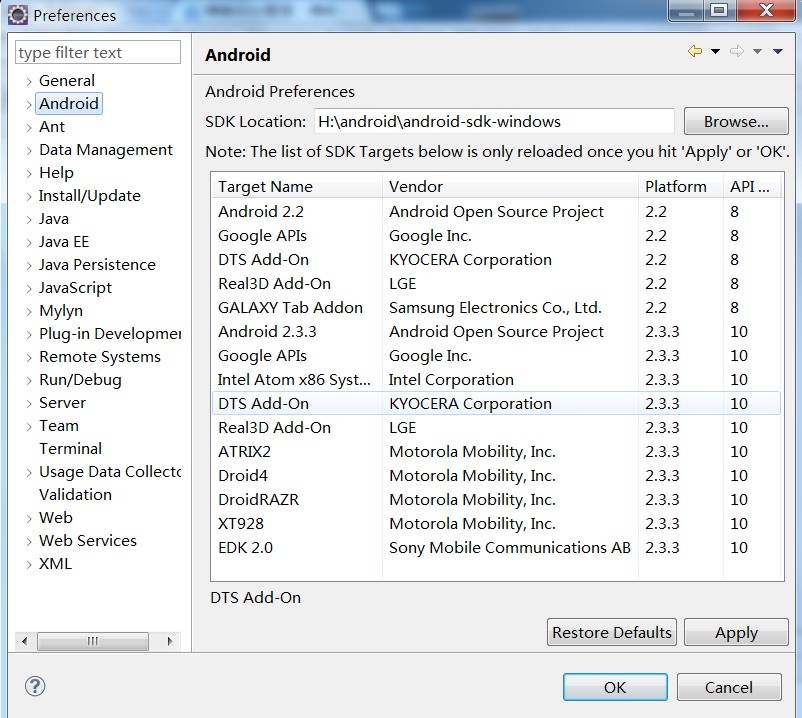This screenshot has height=718, width=802.
Task: Click the forward navigation arrow icon
Action: pyautogui.click(x=737, y=51)
